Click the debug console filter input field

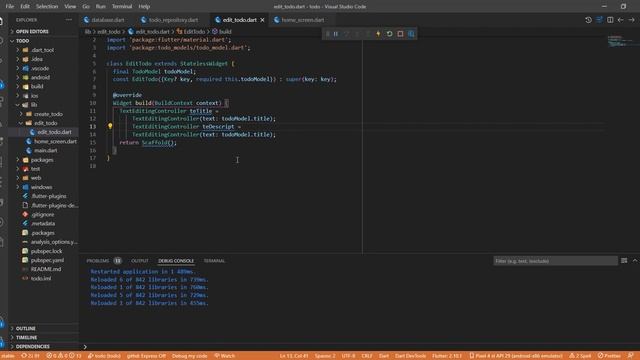click(555, 261)
